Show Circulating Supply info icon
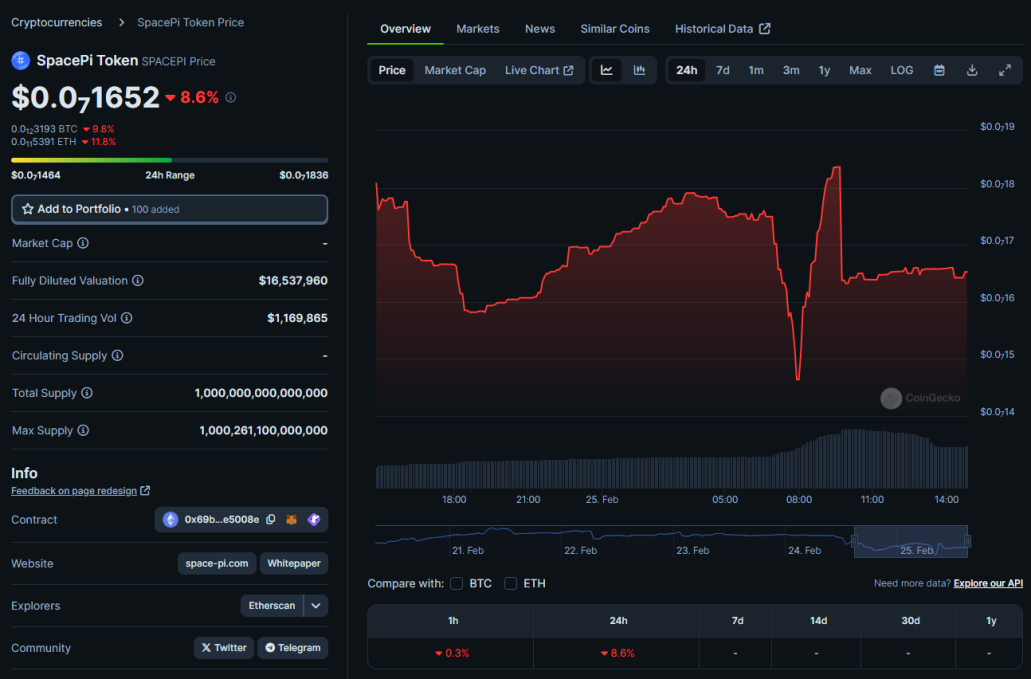The width and height of the screenshot is (1031, 679). pos(118,356)
